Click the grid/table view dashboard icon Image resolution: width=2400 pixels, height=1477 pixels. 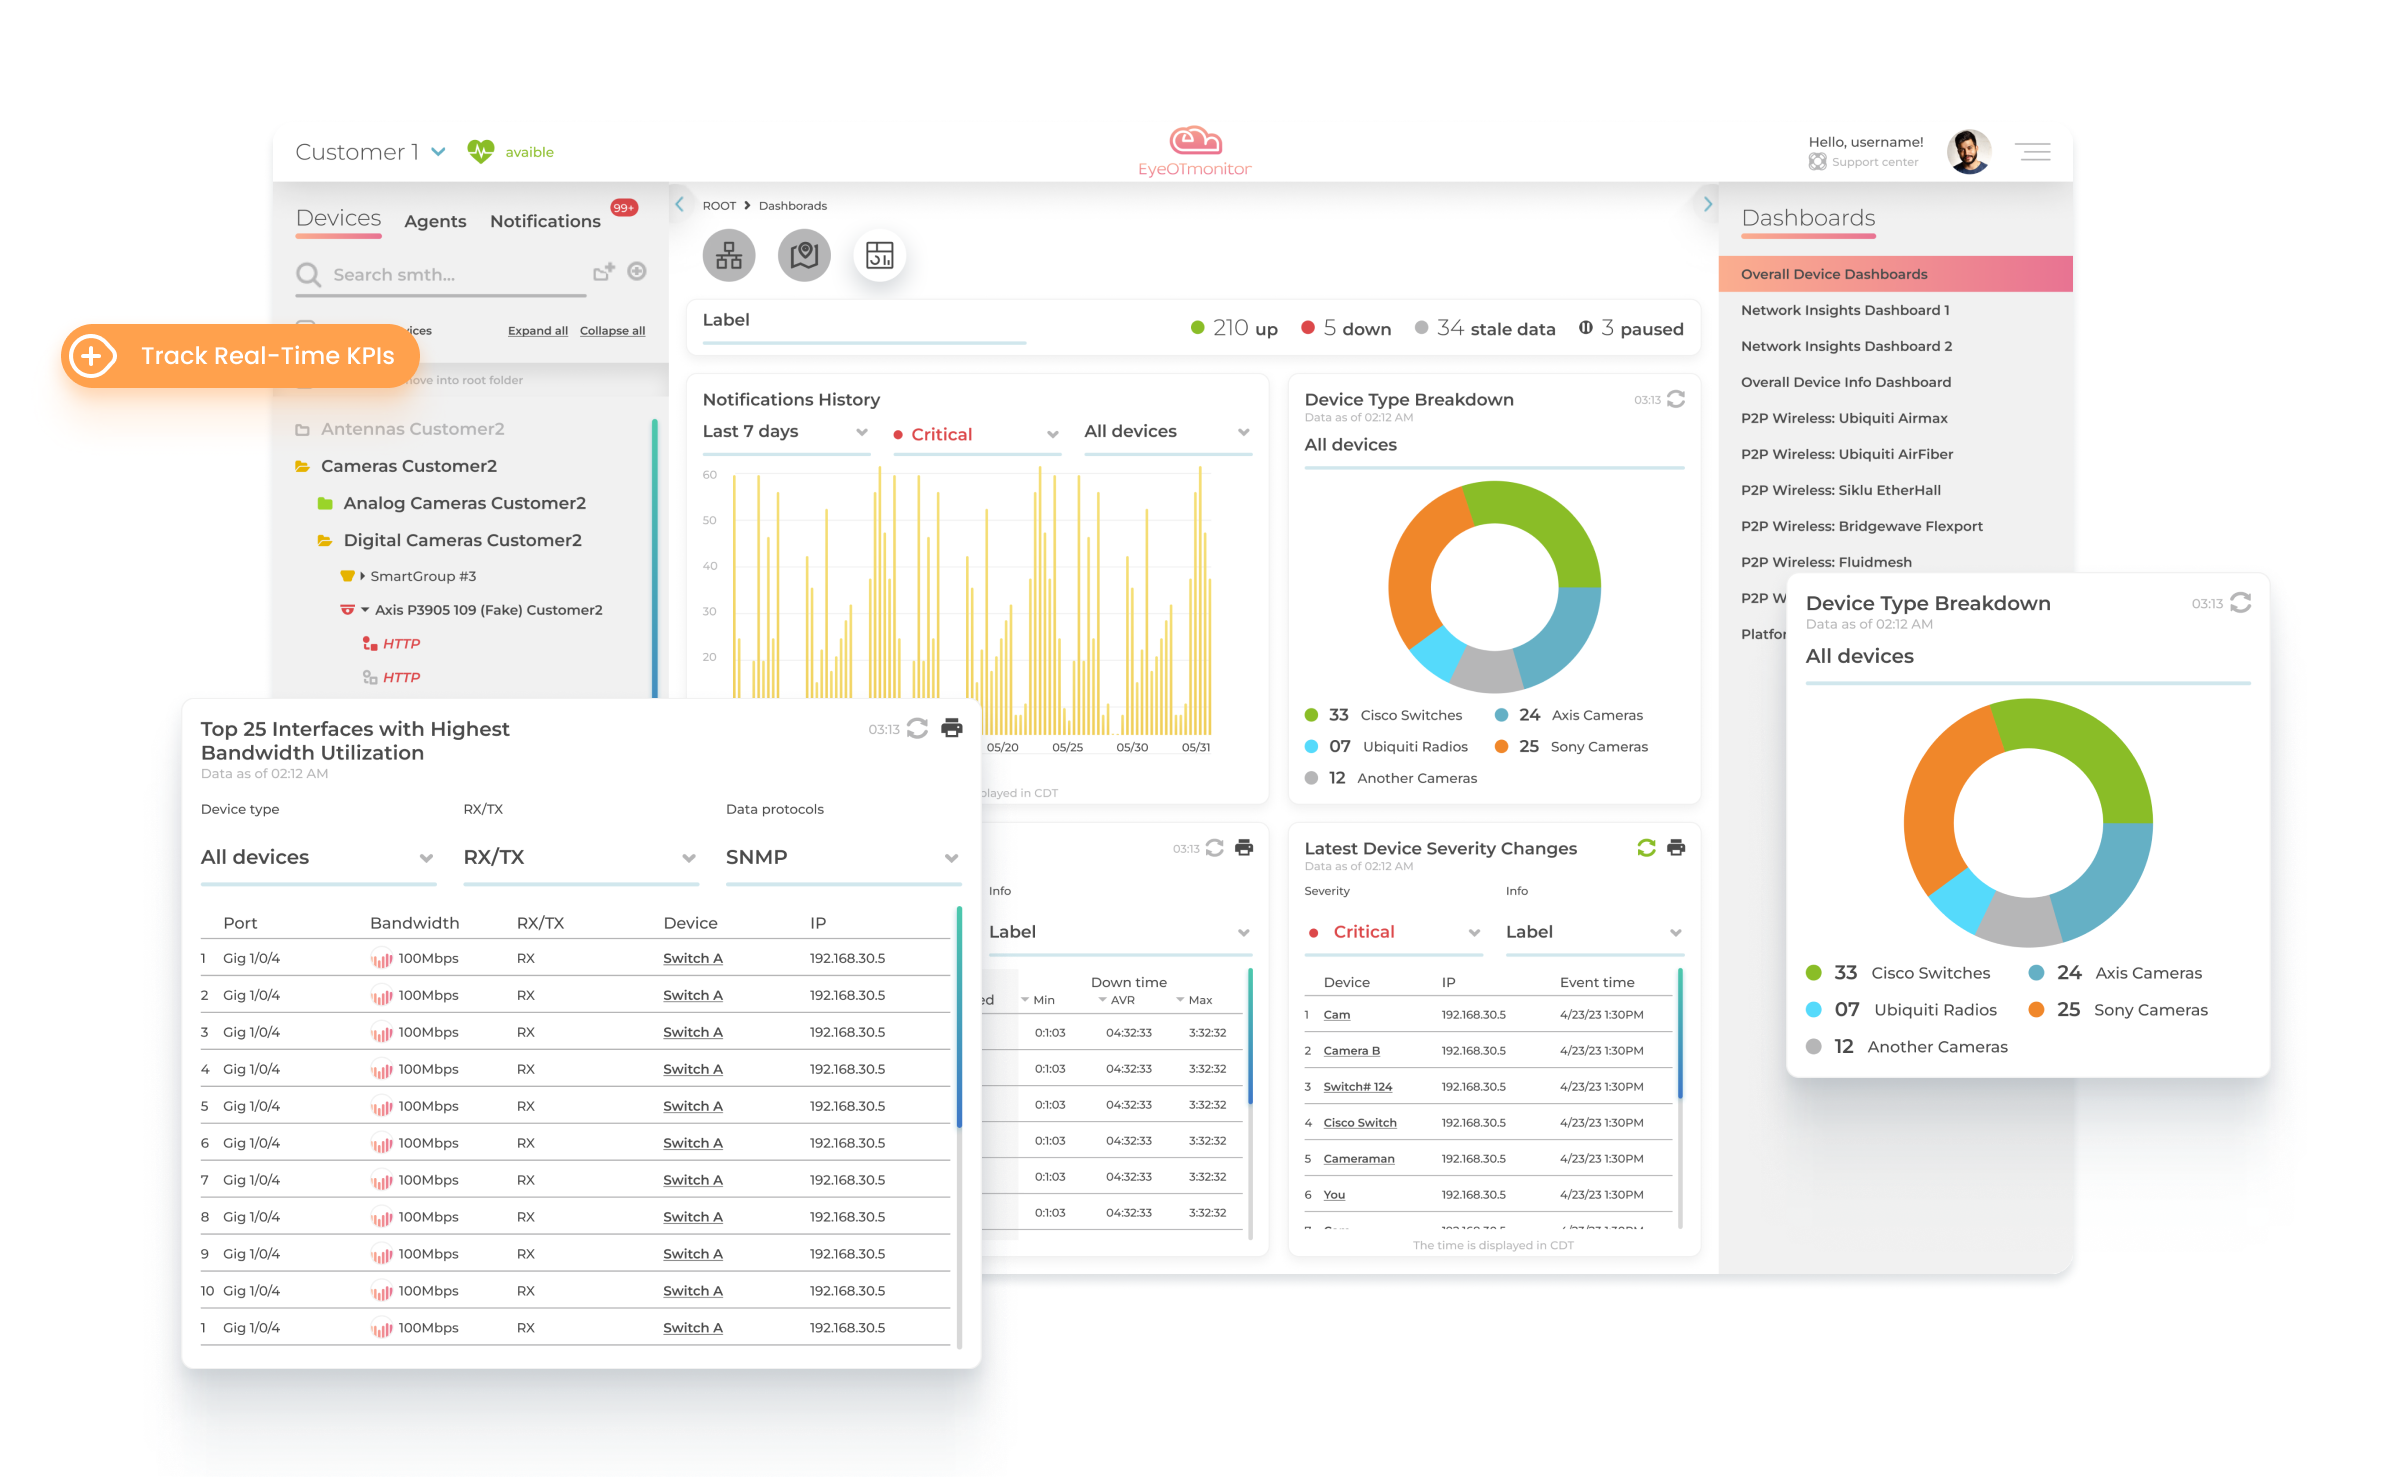pos(881,257)
